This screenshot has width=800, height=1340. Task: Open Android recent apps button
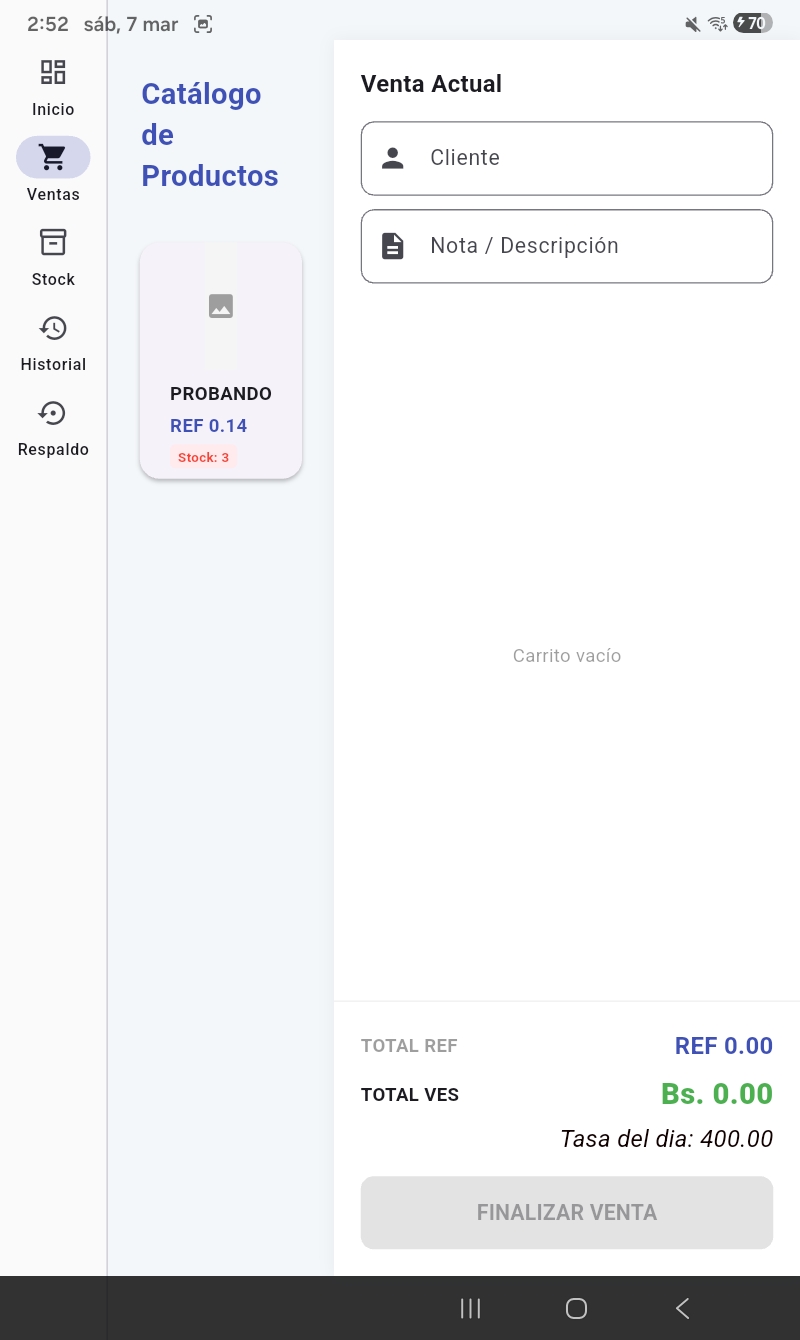pyautogui.click(x=470, y=1308)
